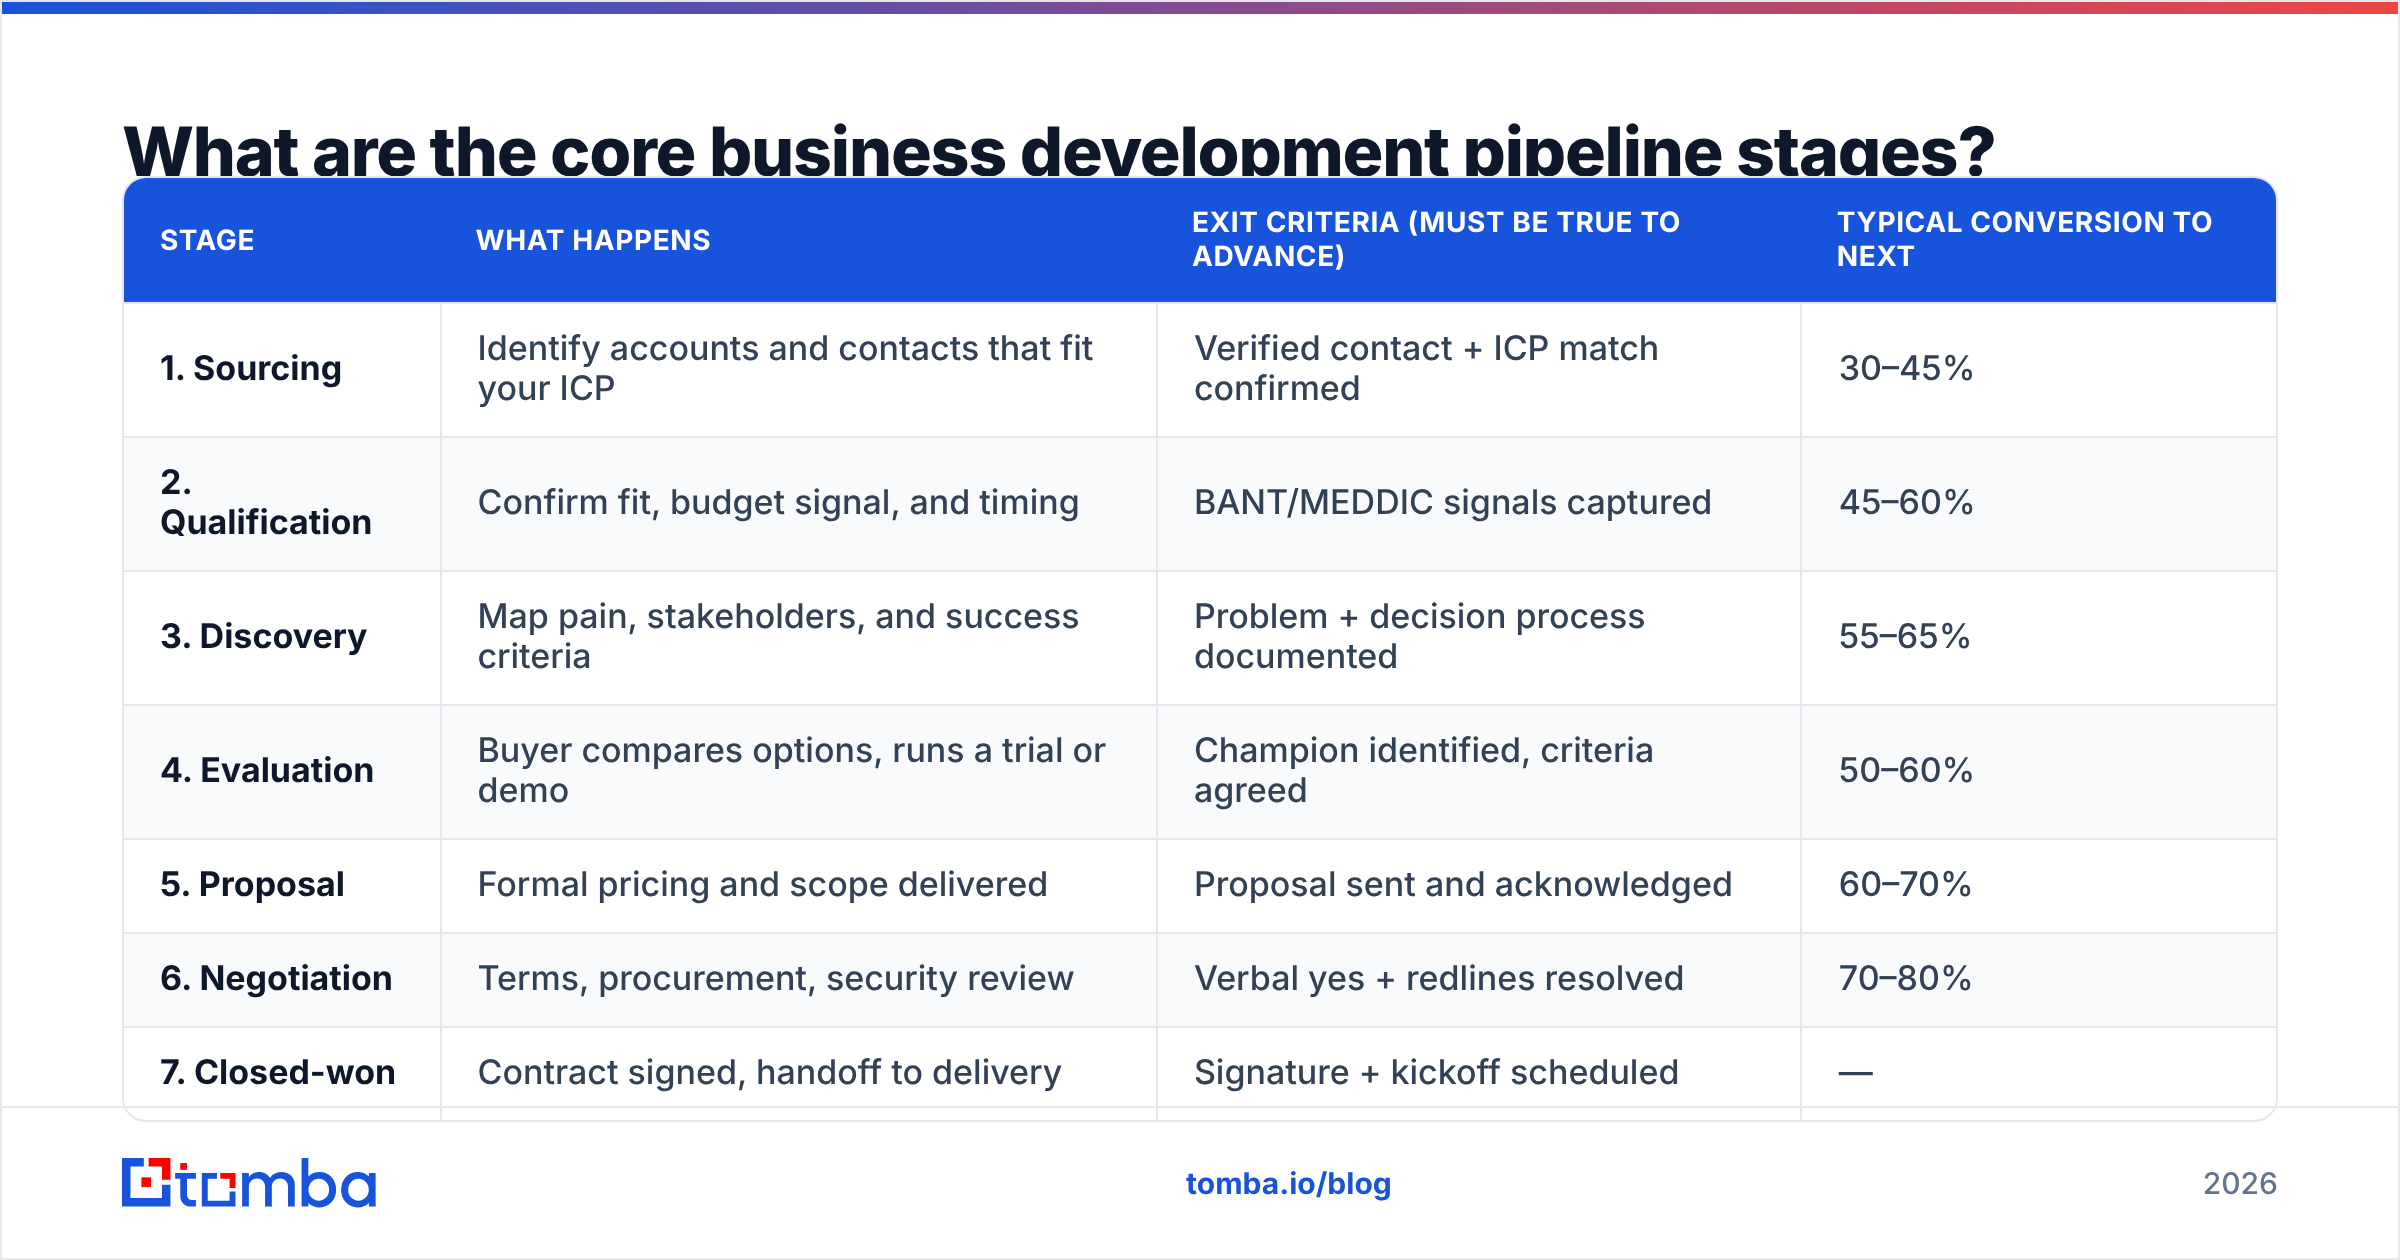
Task: Click the 55–65% conversion value
Action: (x=1904, y=636)
